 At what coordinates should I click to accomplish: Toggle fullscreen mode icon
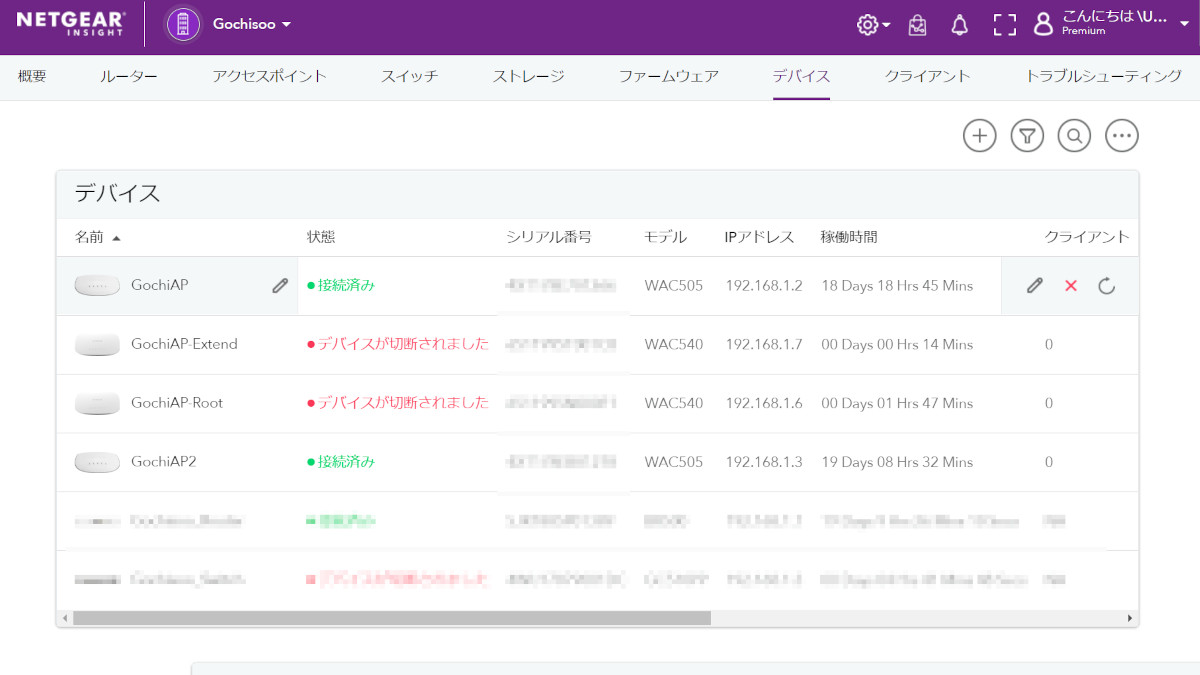point(1004,25)
